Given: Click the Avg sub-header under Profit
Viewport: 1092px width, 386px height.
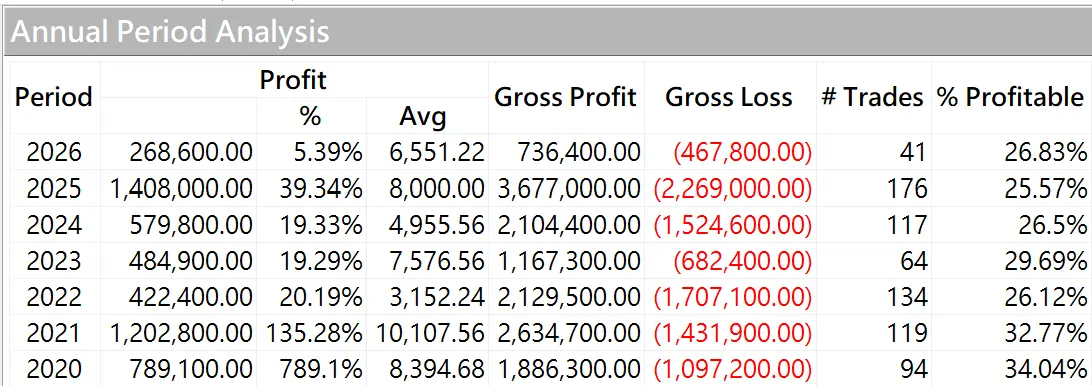Looking at the screenshot, I should [423, 118].
